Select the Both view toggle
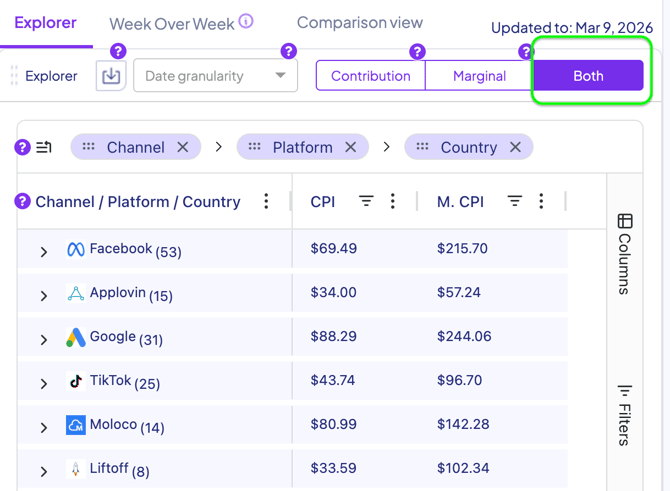The width and height of the screenshot is (670, 491). coord(588,76)
